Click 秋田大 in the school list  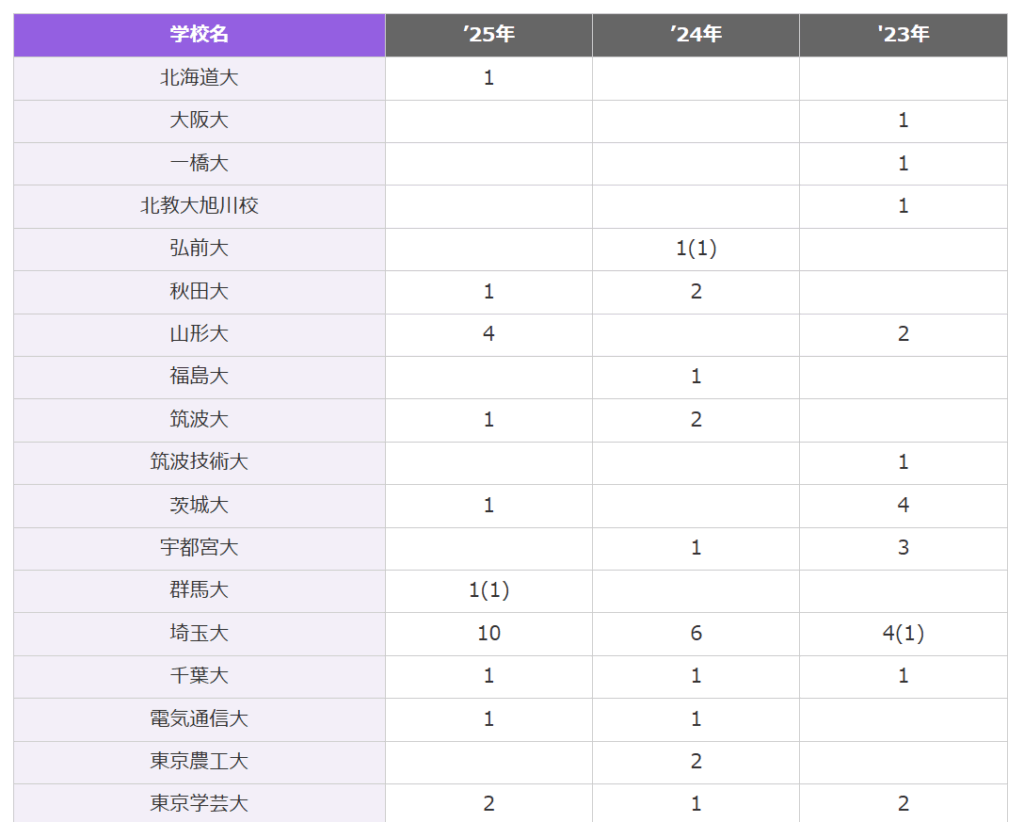pyautogui.click(x=199, y=292)
